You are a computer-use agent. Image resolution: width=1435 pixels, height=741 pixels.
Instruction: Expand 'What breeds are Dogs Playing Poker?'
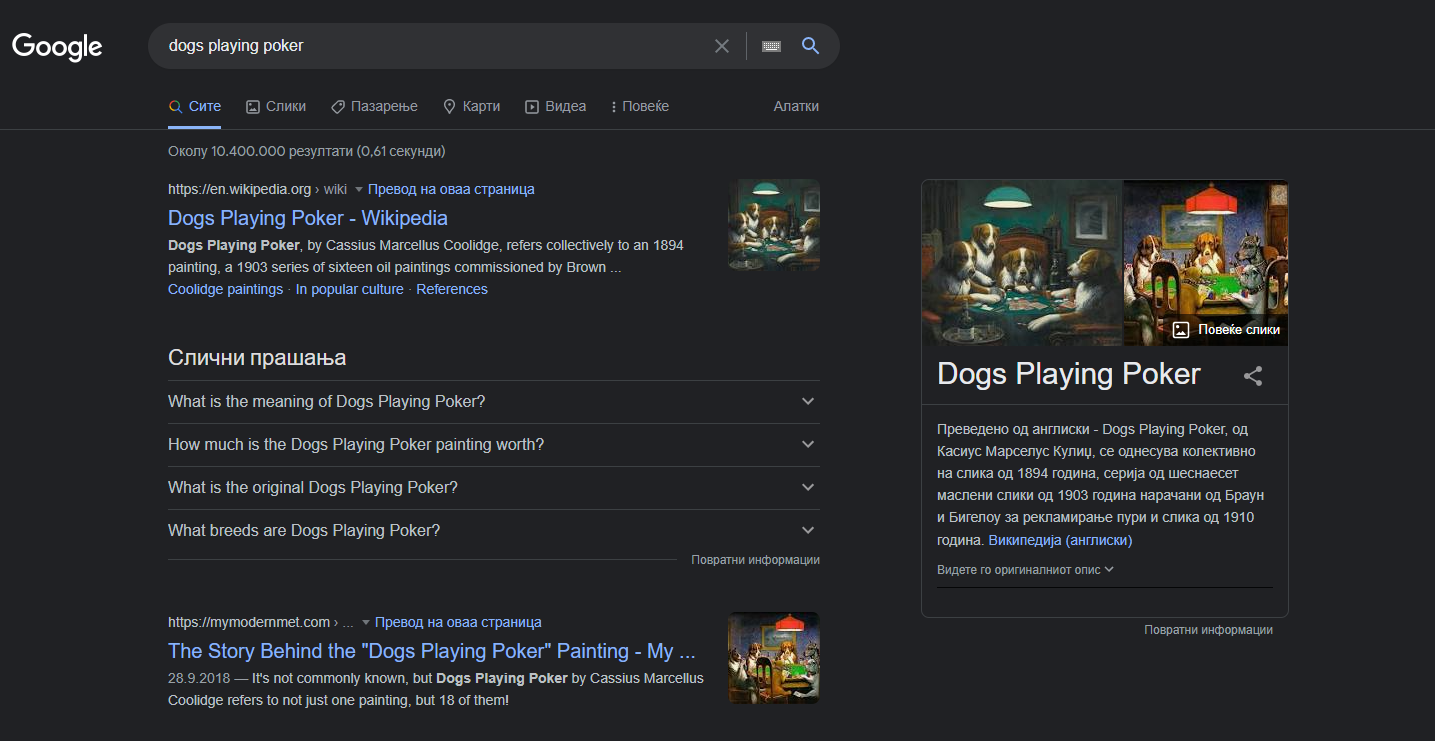(x=494, y=531)
